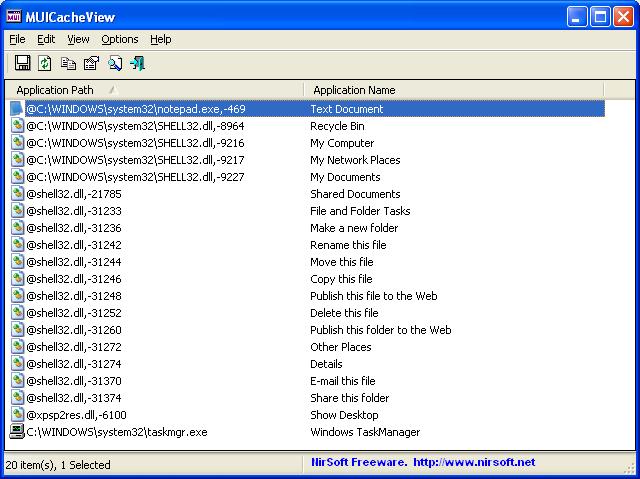
Task: Click the MUICacheView title bar app icon
Action: coord(14,16)
